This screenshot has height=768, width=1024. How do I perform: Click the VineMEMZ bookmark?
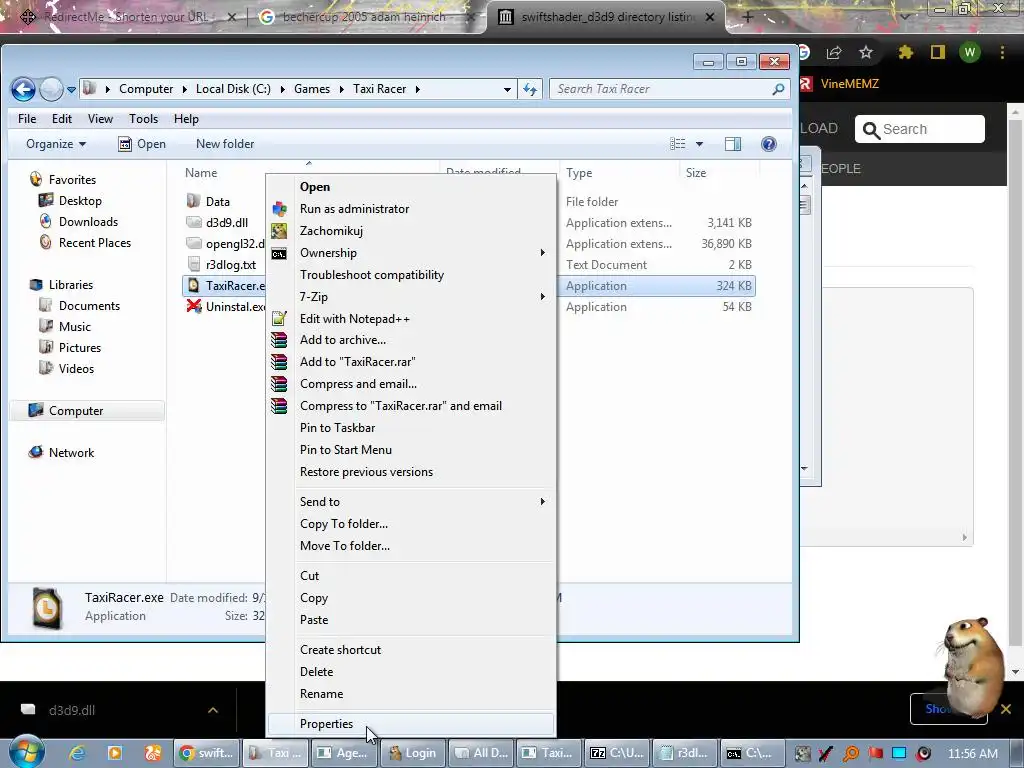[x=840, y=84]
